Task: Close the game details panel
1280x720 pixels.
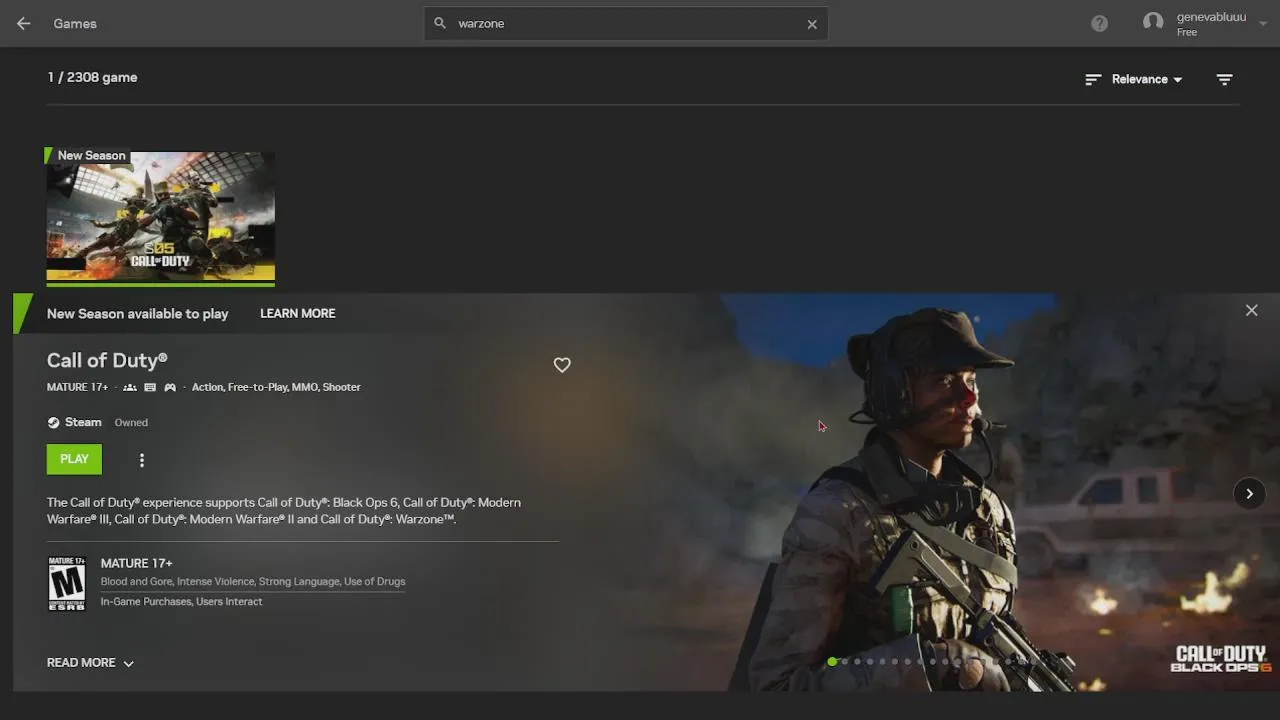Action: (x=1251, y=310)
